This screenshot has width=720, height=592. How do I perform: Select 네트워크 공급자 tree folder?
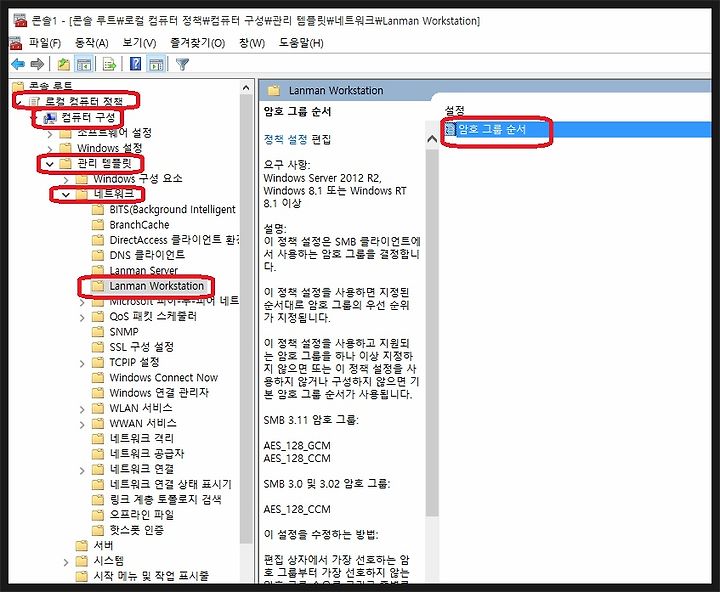(x=146, y=454)
